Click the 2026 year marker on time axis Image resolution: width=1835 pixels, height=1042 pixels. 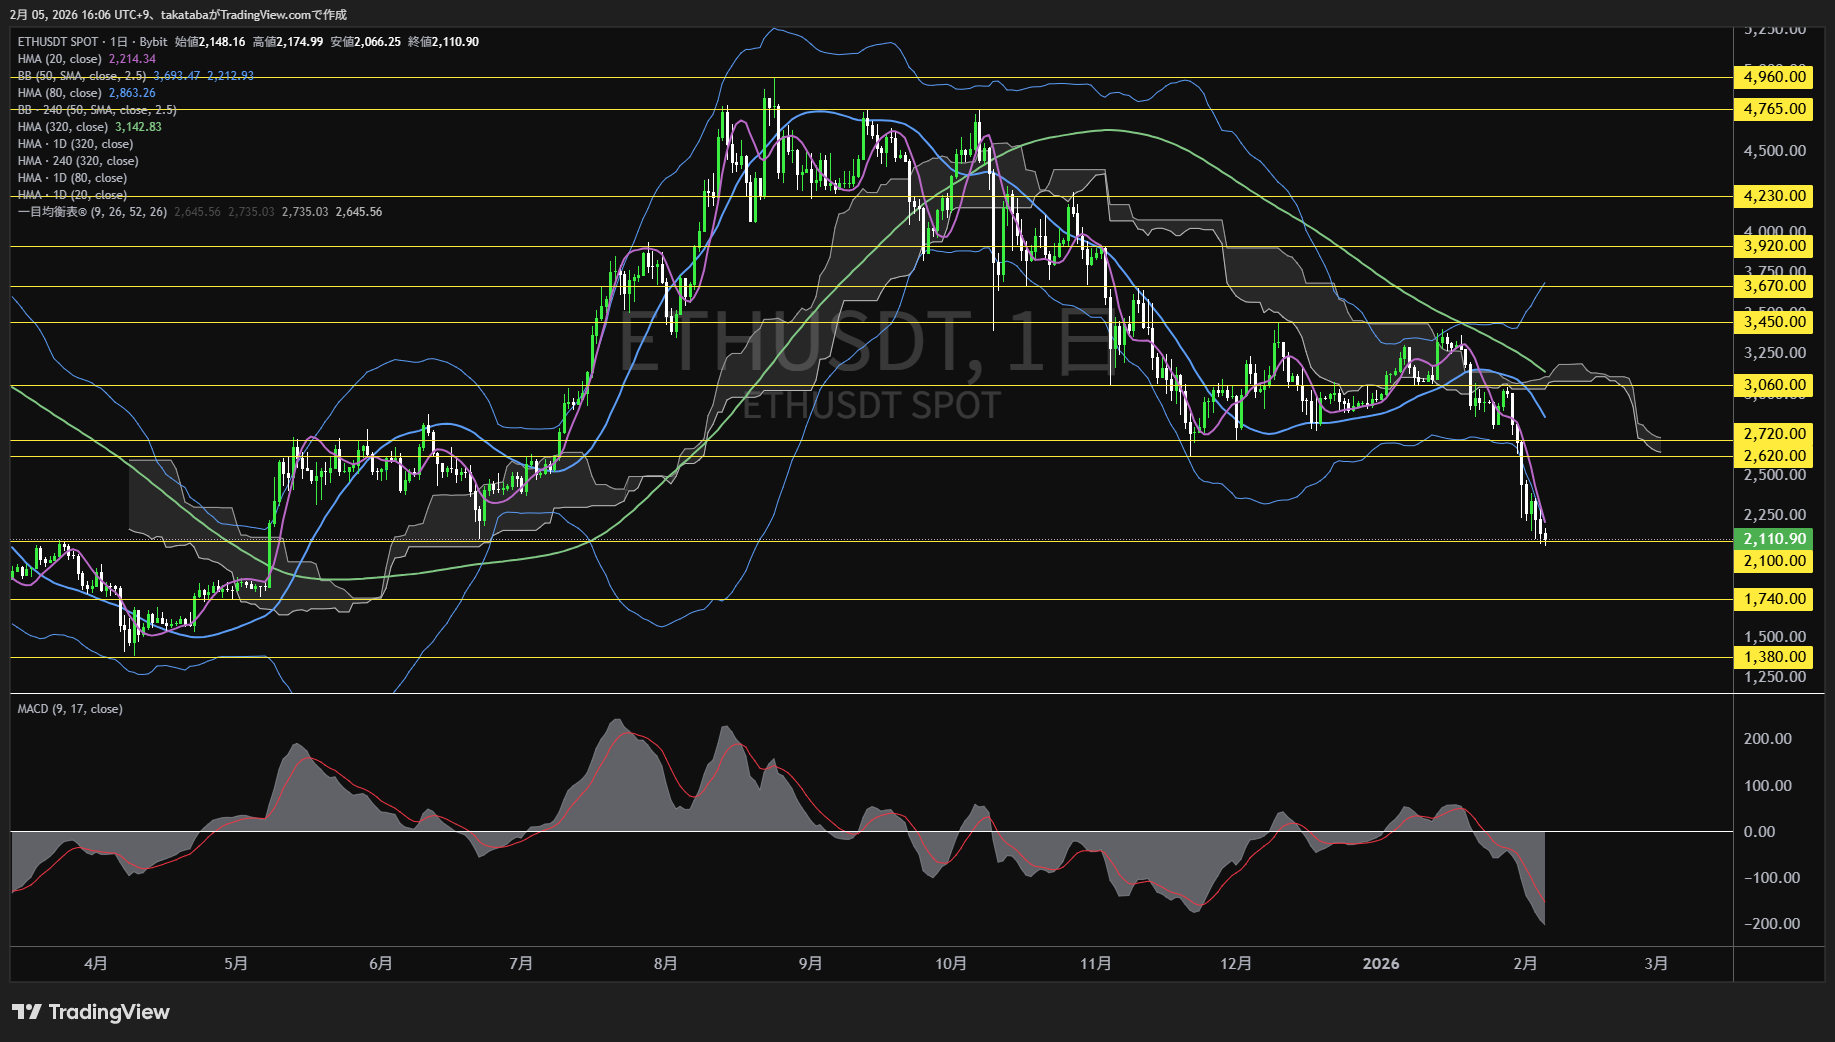coord(1381,964)
